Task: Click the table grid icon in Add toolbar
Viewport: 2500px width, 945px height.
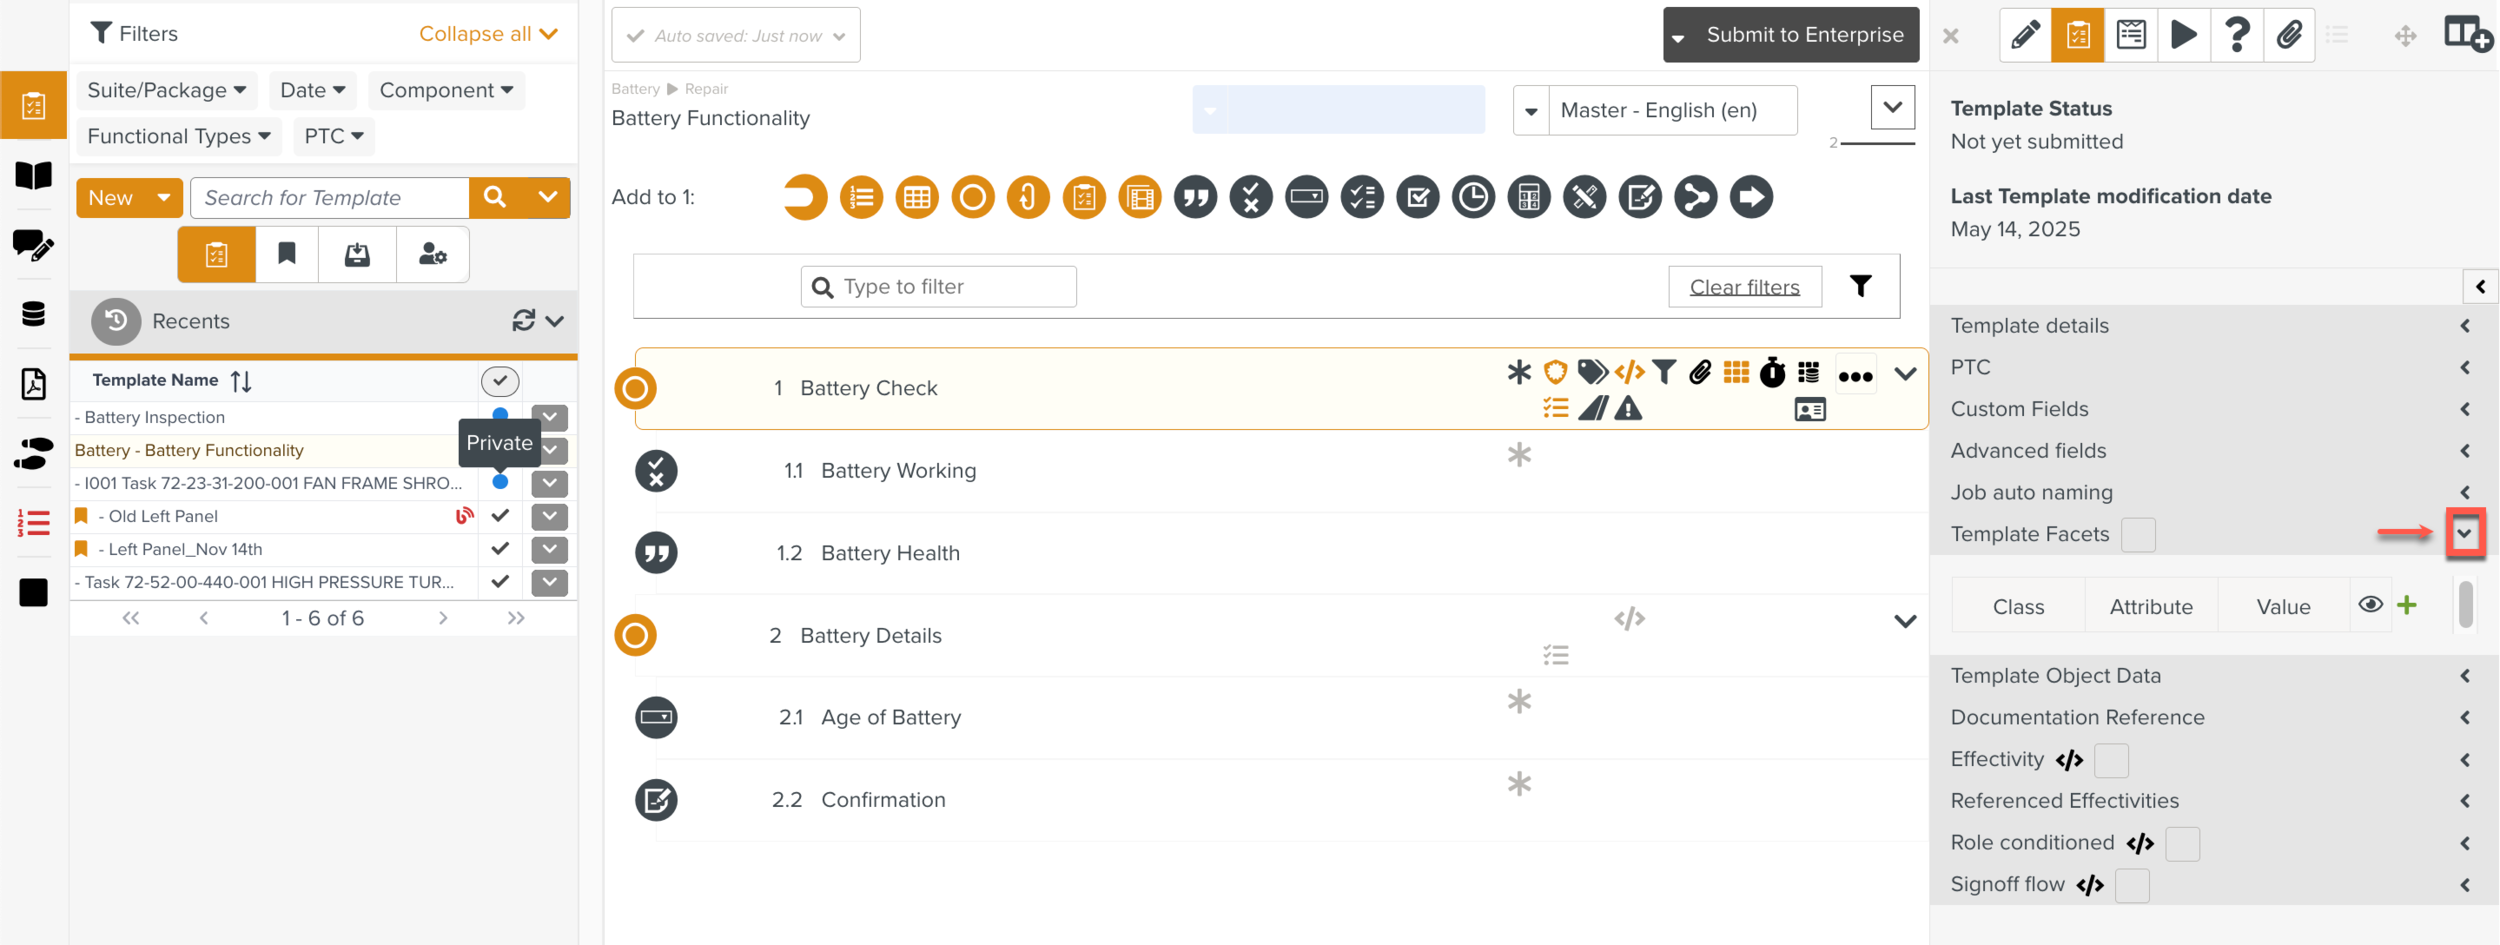Action: pos(917,197)
